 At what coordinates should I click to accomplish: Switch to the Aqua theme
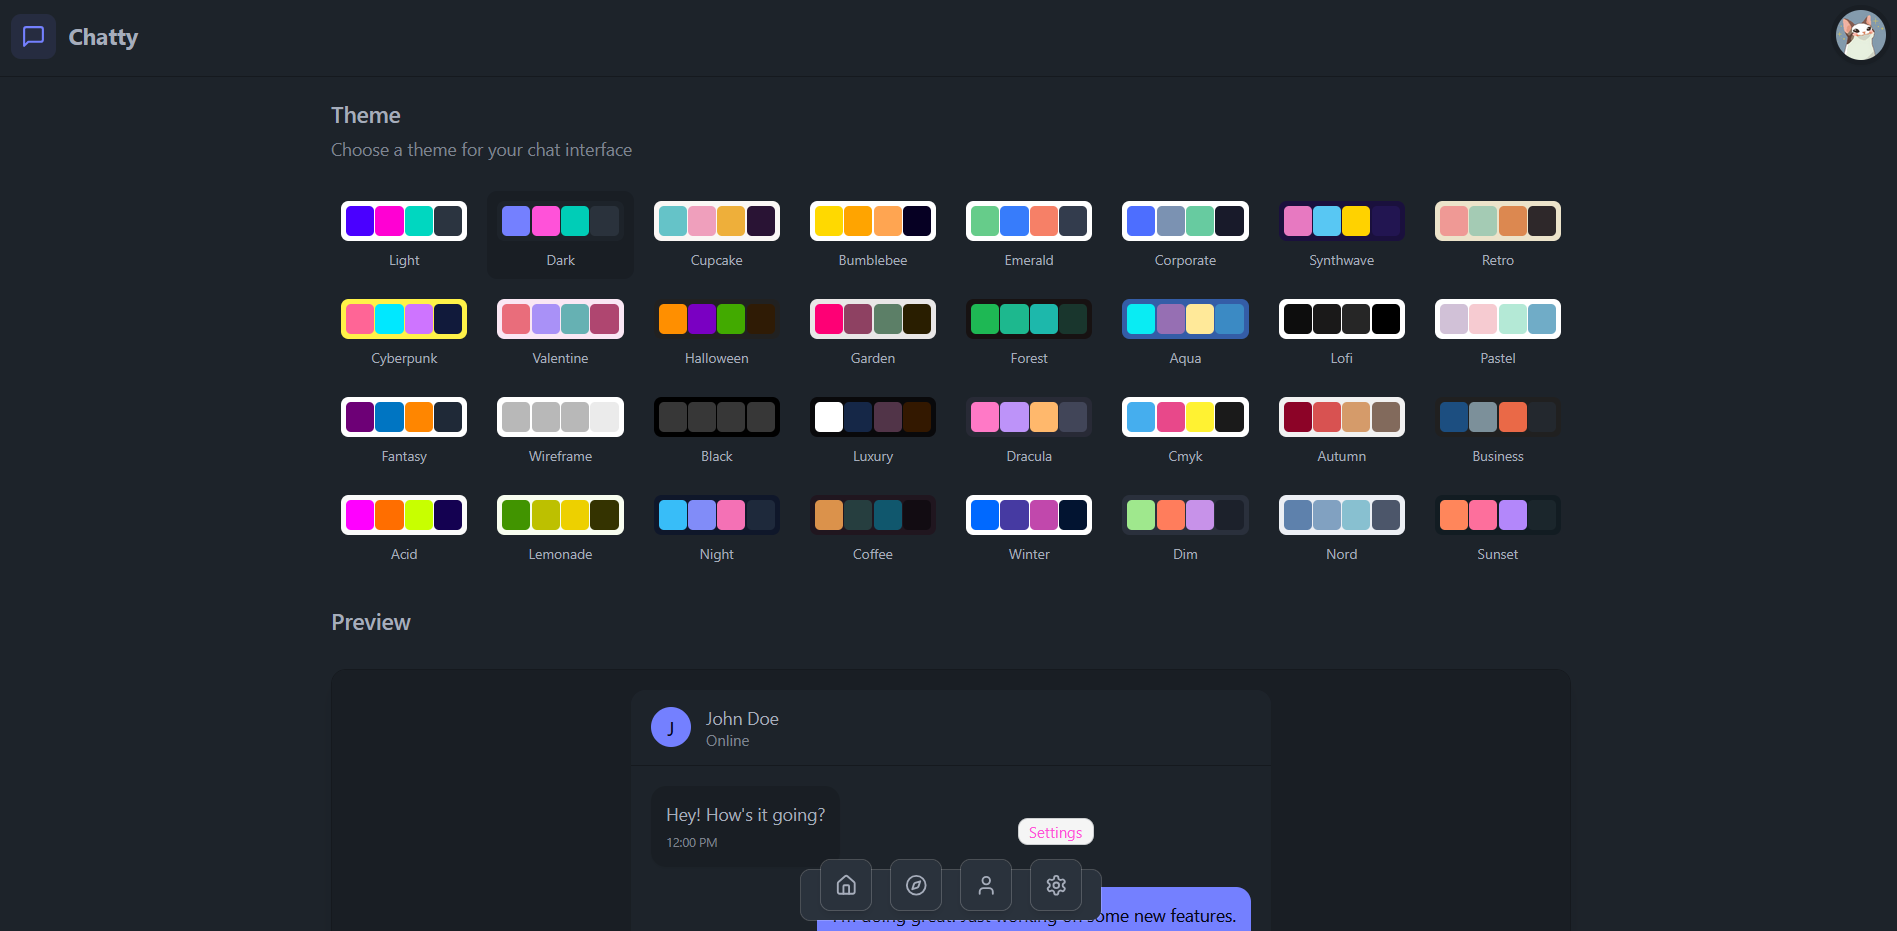(x=1185, y=333)
